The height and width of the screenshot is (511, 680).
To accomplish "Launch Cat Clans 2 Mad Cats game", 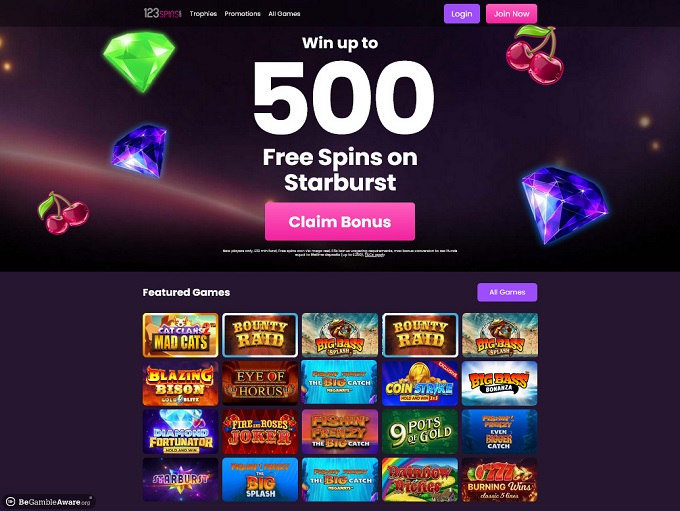I will (180, 335).
